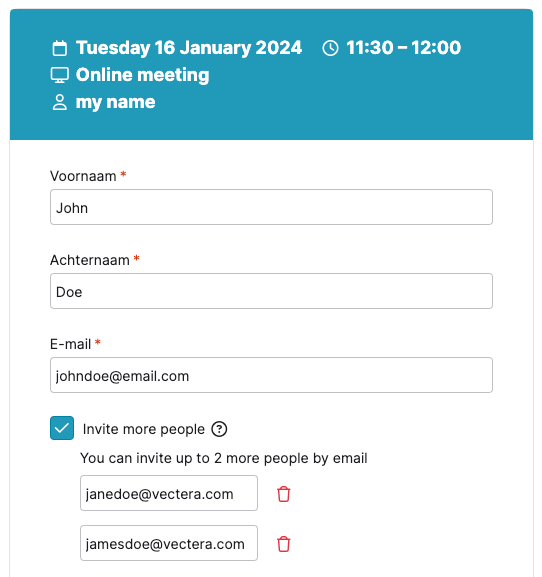Screen dimensions: 542x577
Task: Click into the E-mail field with johndoe@email.com
Action: pos(271,375)
